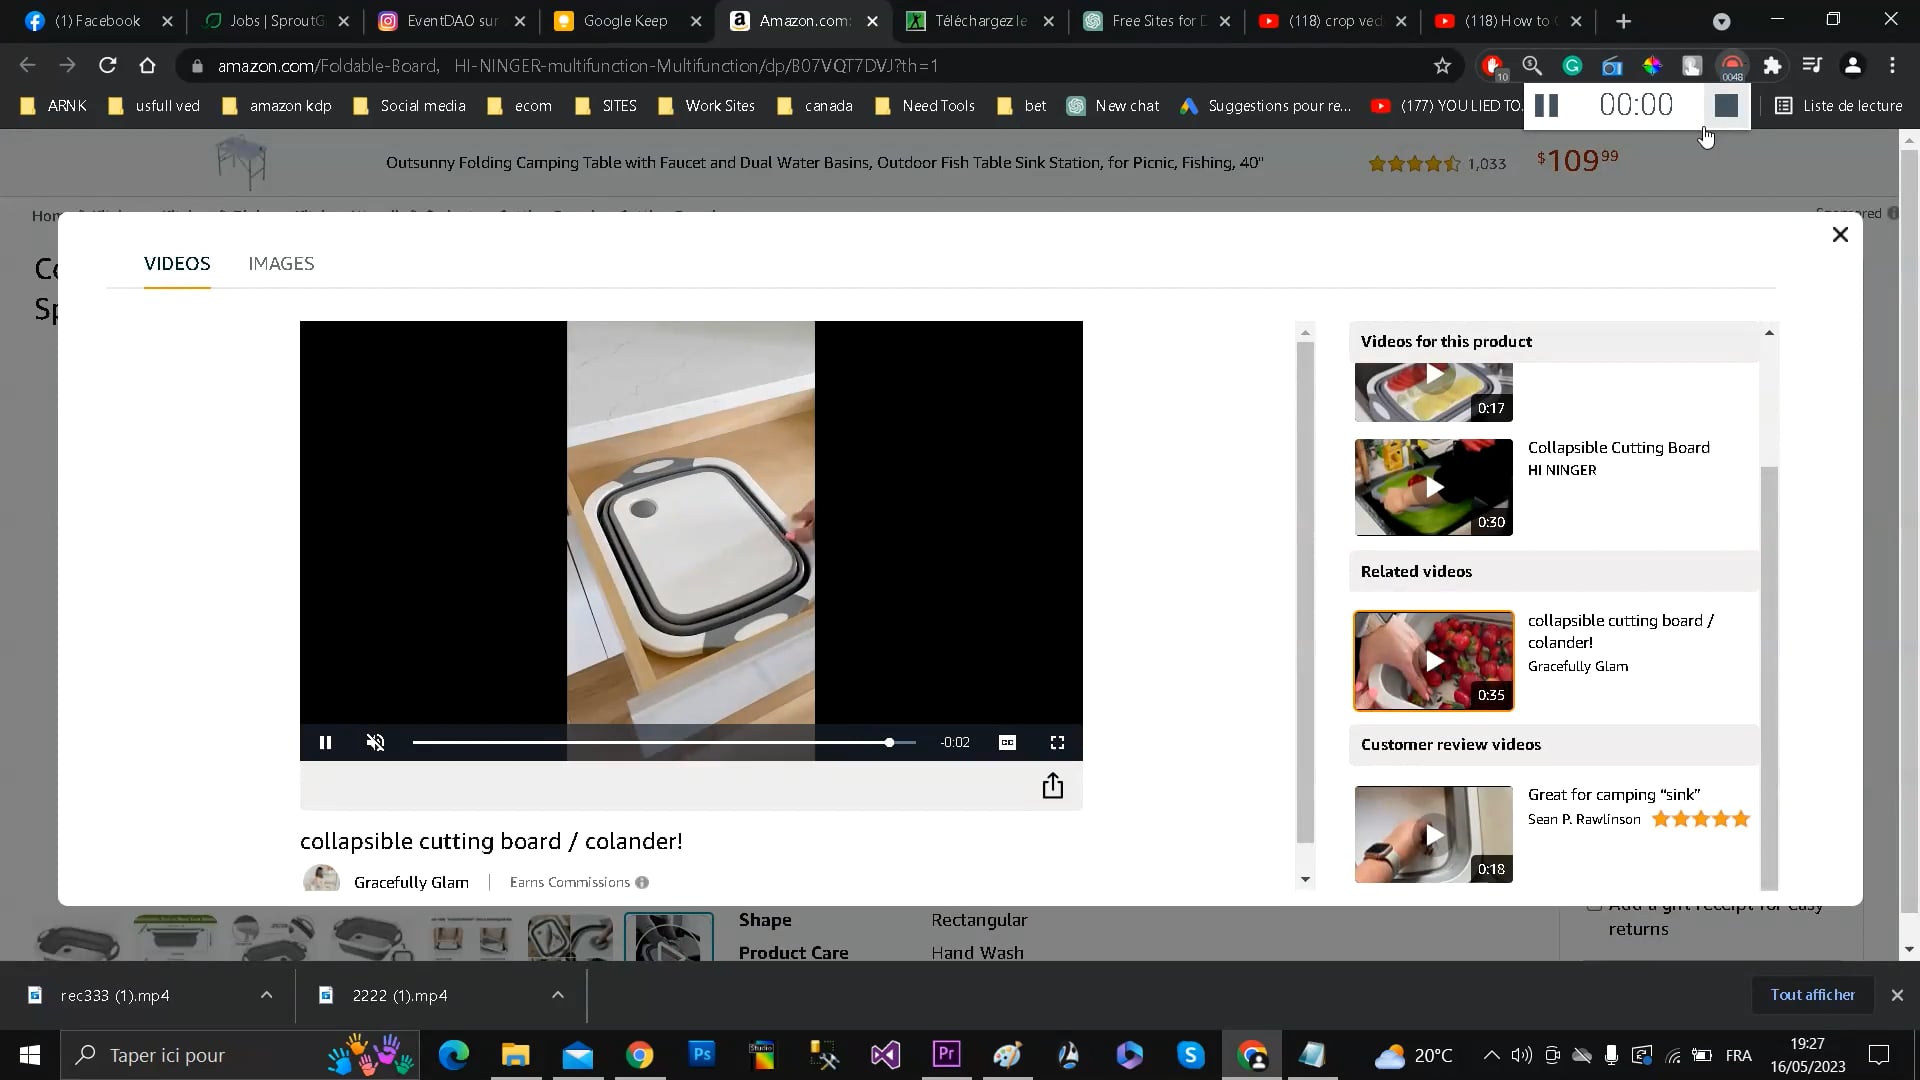Viewport: 1920px width, 1080px height.
Task: Expand the 2222 (1).mp4 download menu
Action: (557, 996)
